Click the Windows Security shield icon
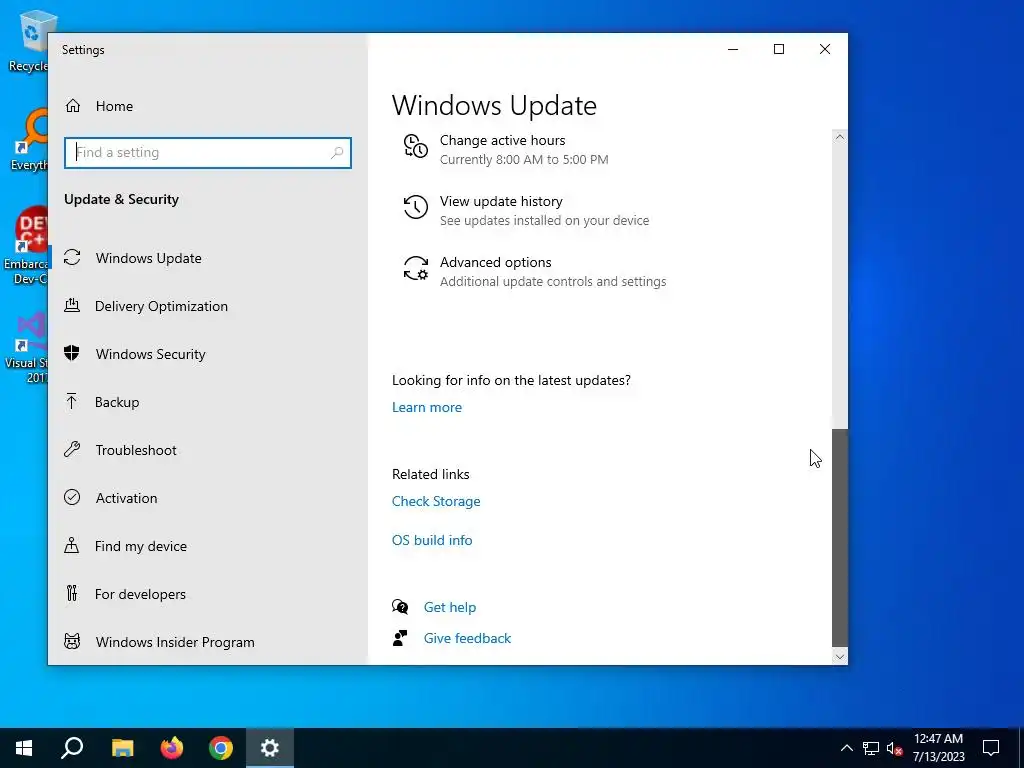The image size is (1024, 768). (72, 353)
